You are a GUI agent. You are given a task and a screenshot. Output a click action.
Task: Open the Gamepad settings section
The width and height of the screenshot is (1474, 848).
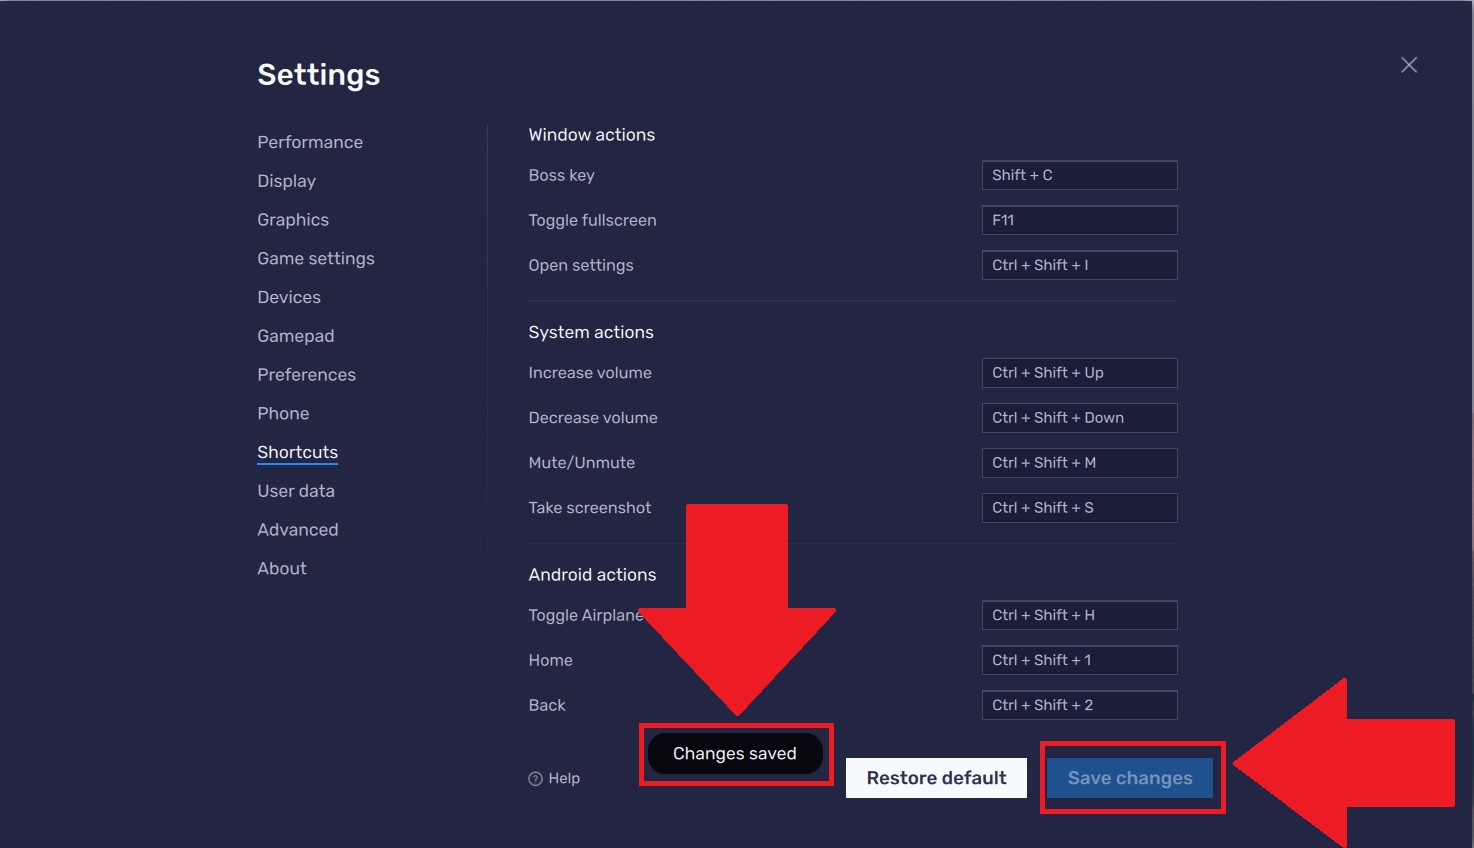pos(295,335)
